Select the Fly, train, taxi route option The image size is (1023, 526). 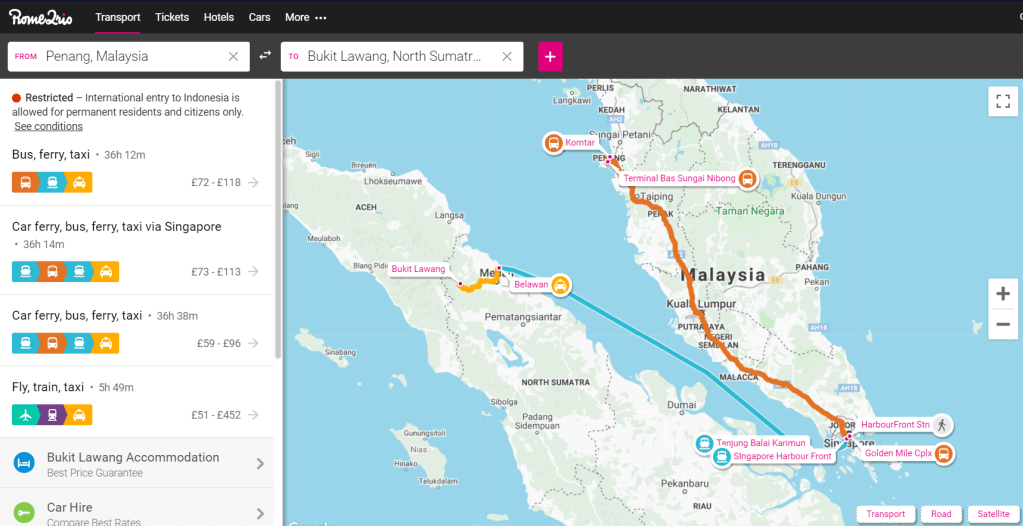coord(136,401)
